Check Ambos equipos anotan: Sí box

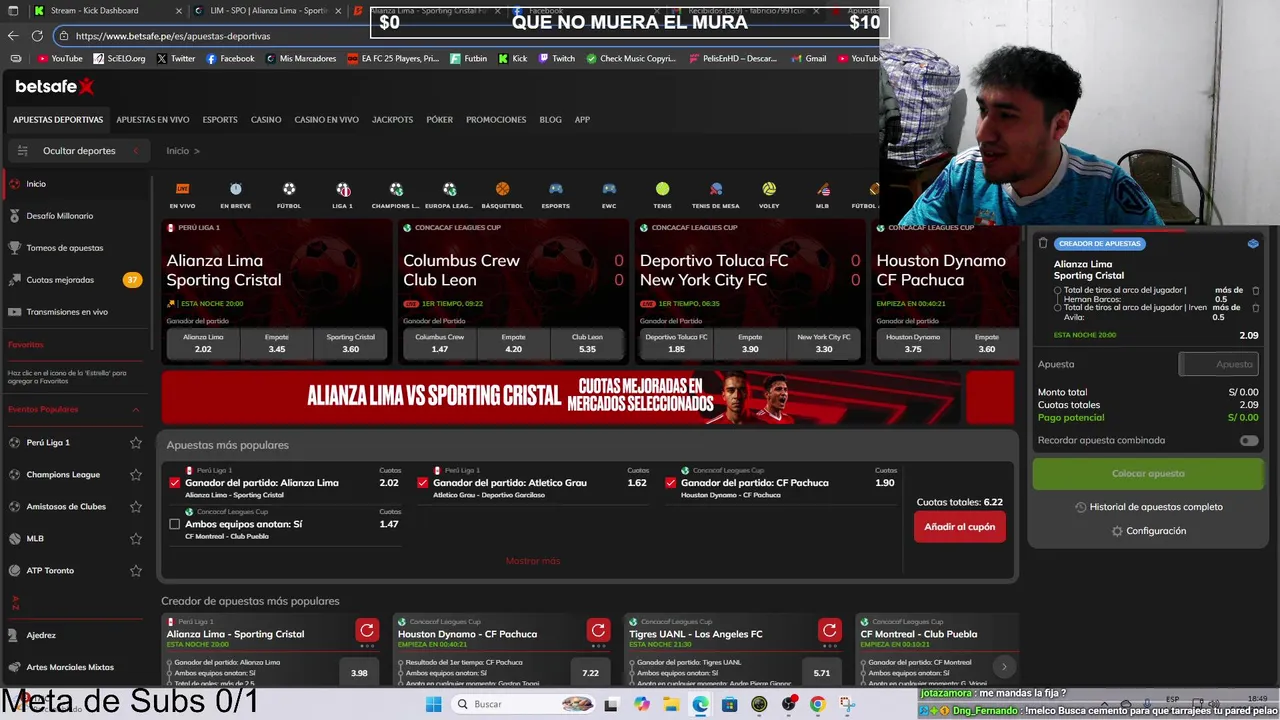[x=175, y=524]
